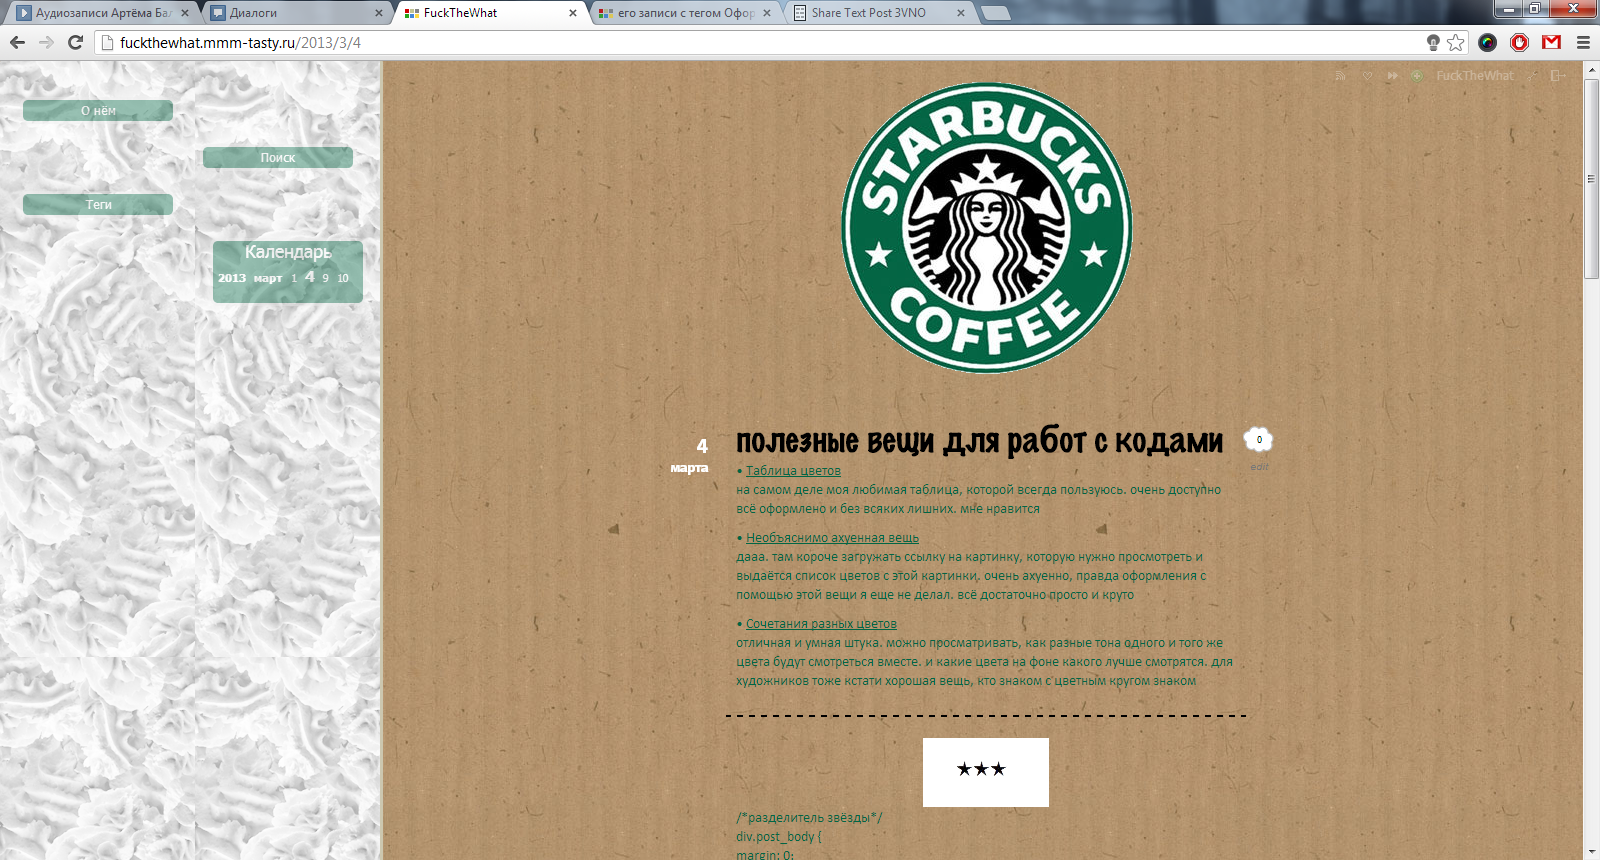The width and height of the screenshot is (1600, 860).
Task: Open the Share Text Post 3VNO tab
Action: [x=879, y=13]
